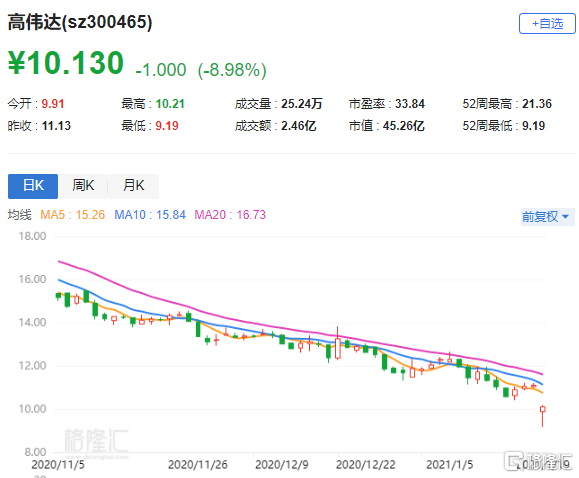Viewport: 579px width, 478px height.
Task: Click the 成交额 value 2.46亿
Action: (298, 126)
